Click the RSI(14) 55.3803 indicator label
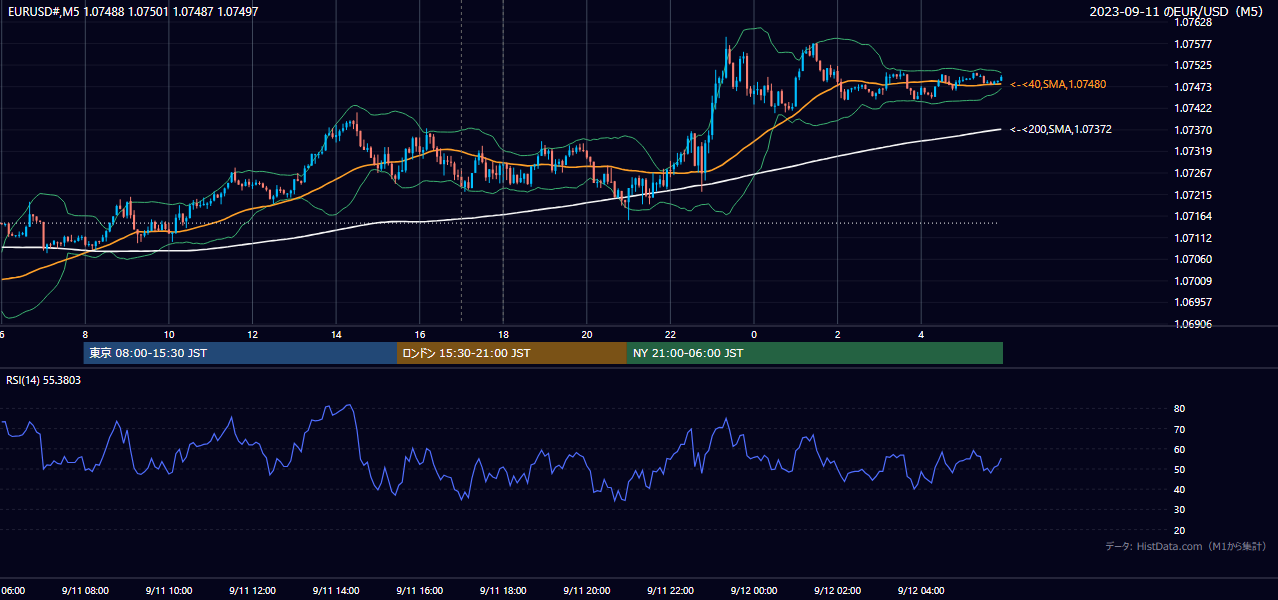This screenshot has height=600, width=1278. click(x=44, y=380)
